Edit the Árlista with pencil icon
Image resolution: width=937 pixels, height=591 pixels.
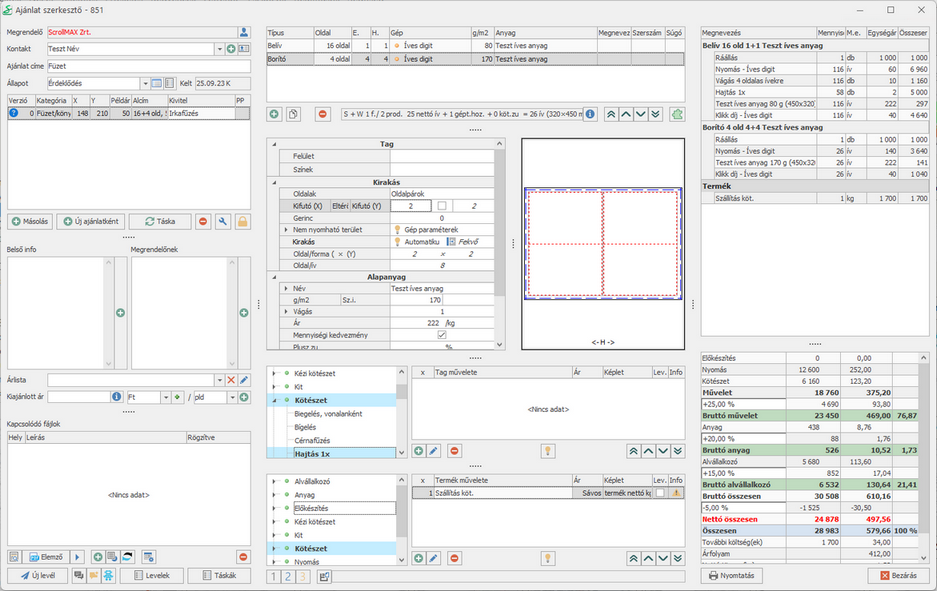coord(244,380)
